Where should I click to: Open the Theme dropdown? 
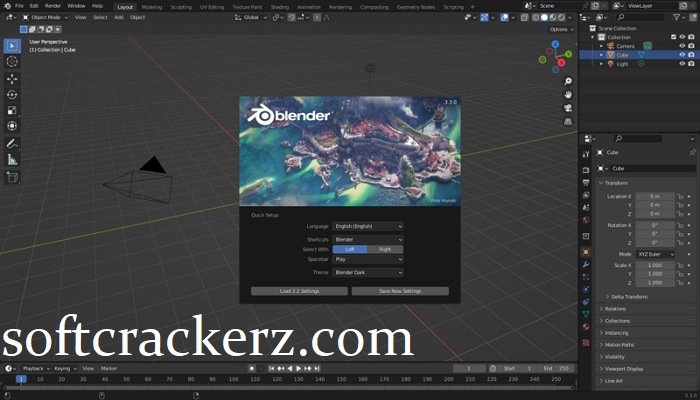tap(368, 272)
